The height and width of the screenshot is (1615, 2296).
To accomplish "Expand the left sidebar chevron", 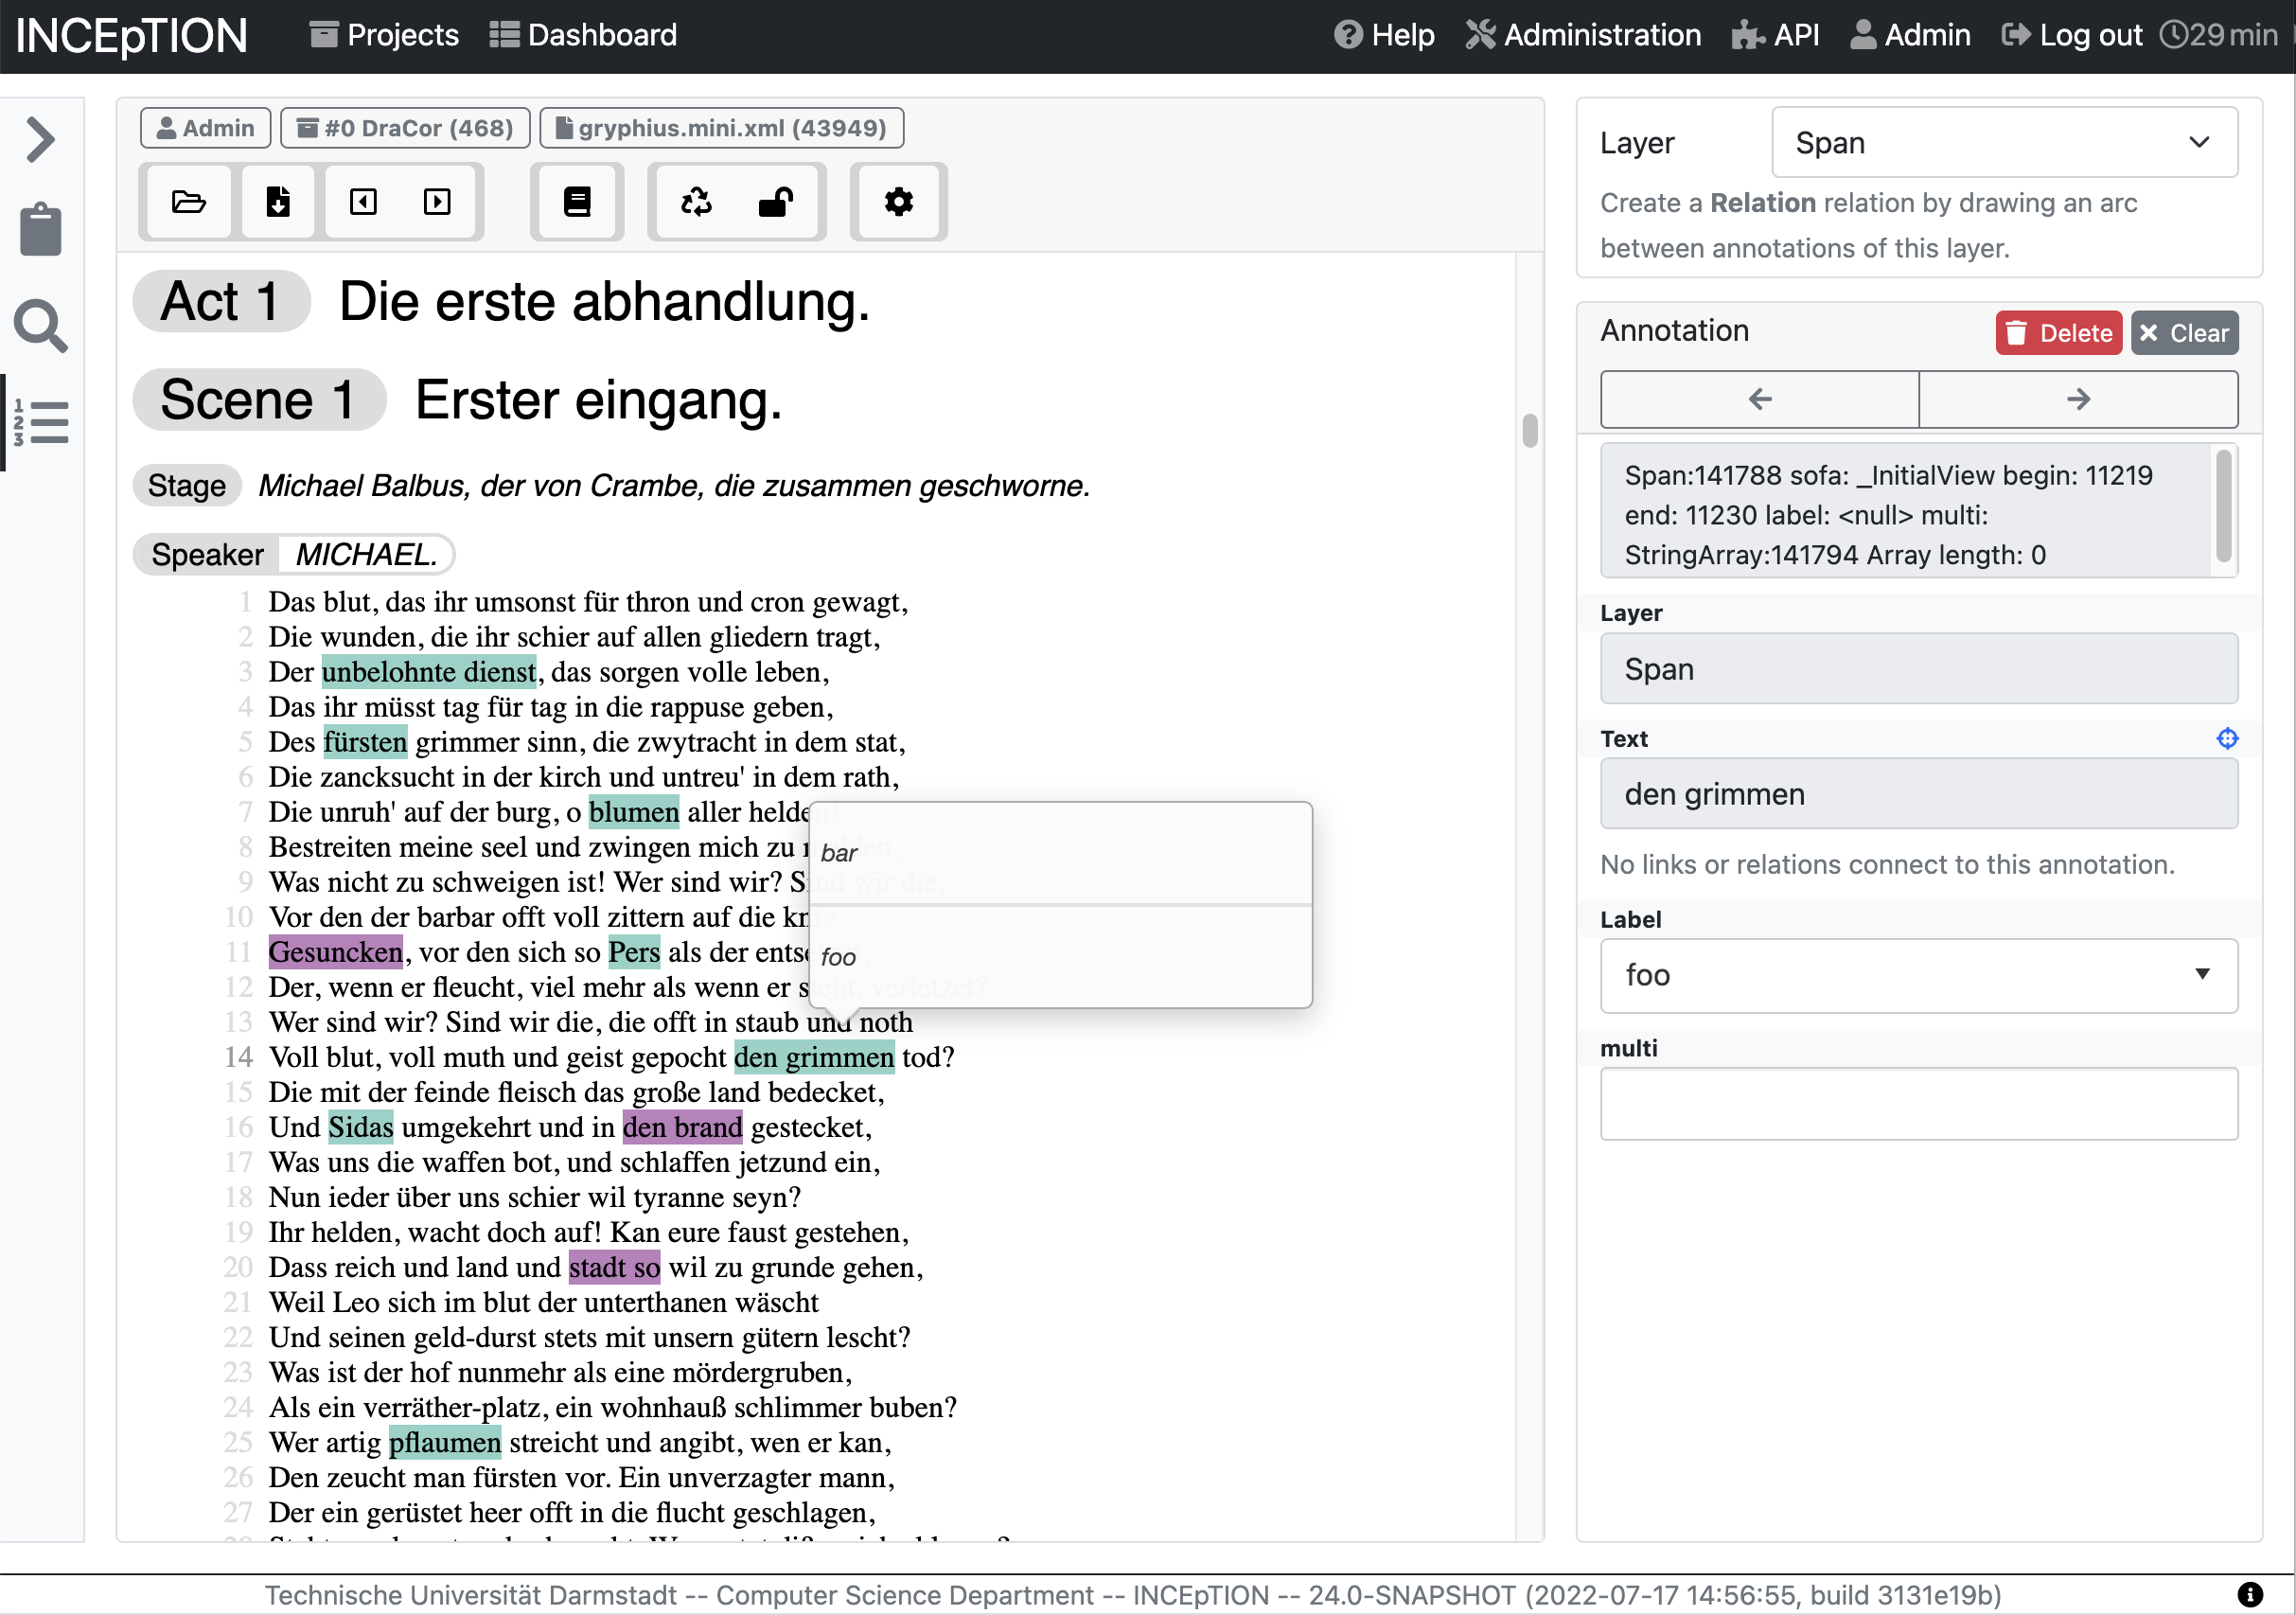I will (41, 139).
